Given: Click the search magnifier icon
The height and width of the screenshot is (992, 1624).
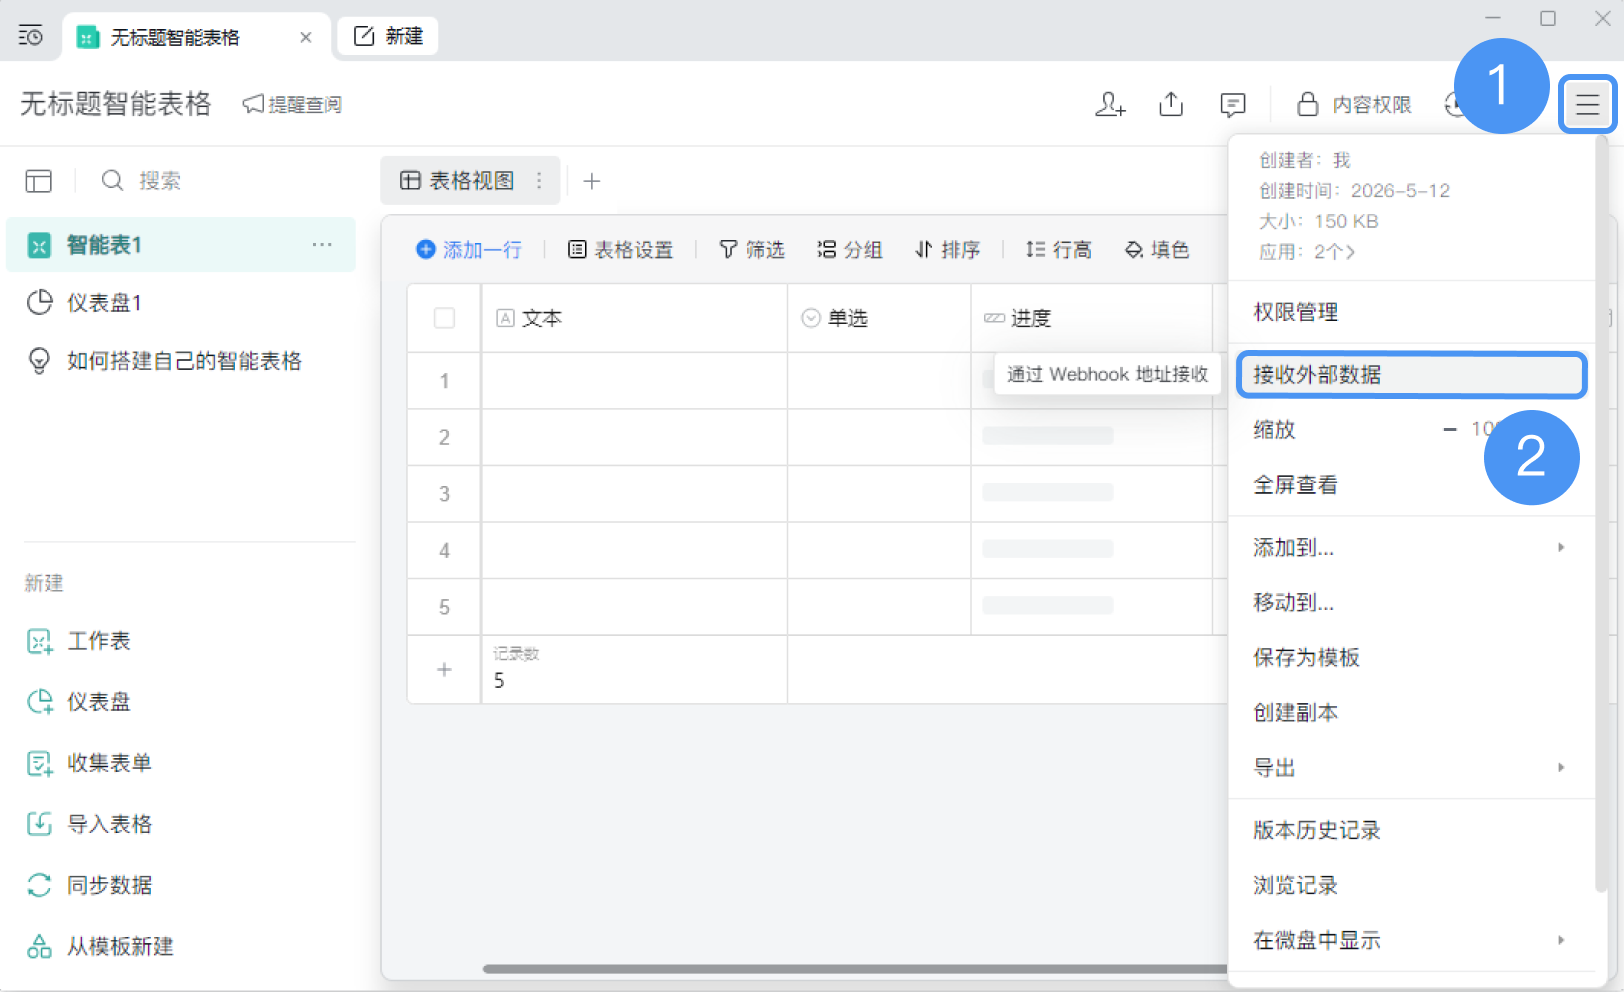Looking at the screenshot, I should (x=112, y=181).
